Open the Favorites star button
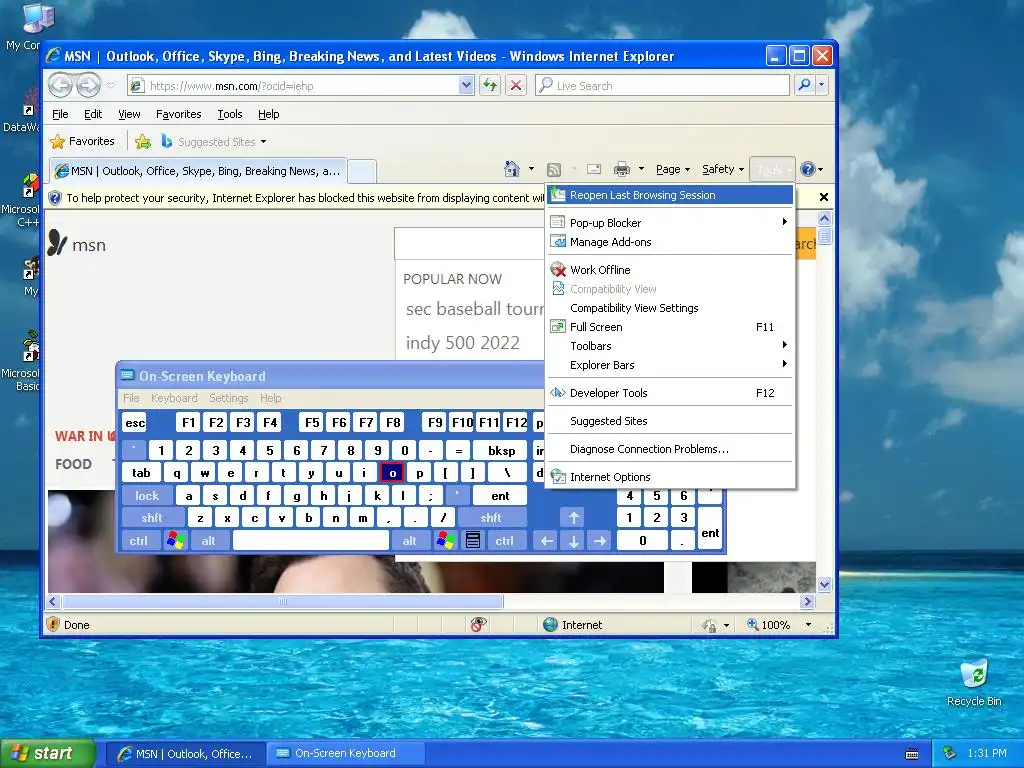The width and height of the screenshot is (1024, 768). [82, 141]
